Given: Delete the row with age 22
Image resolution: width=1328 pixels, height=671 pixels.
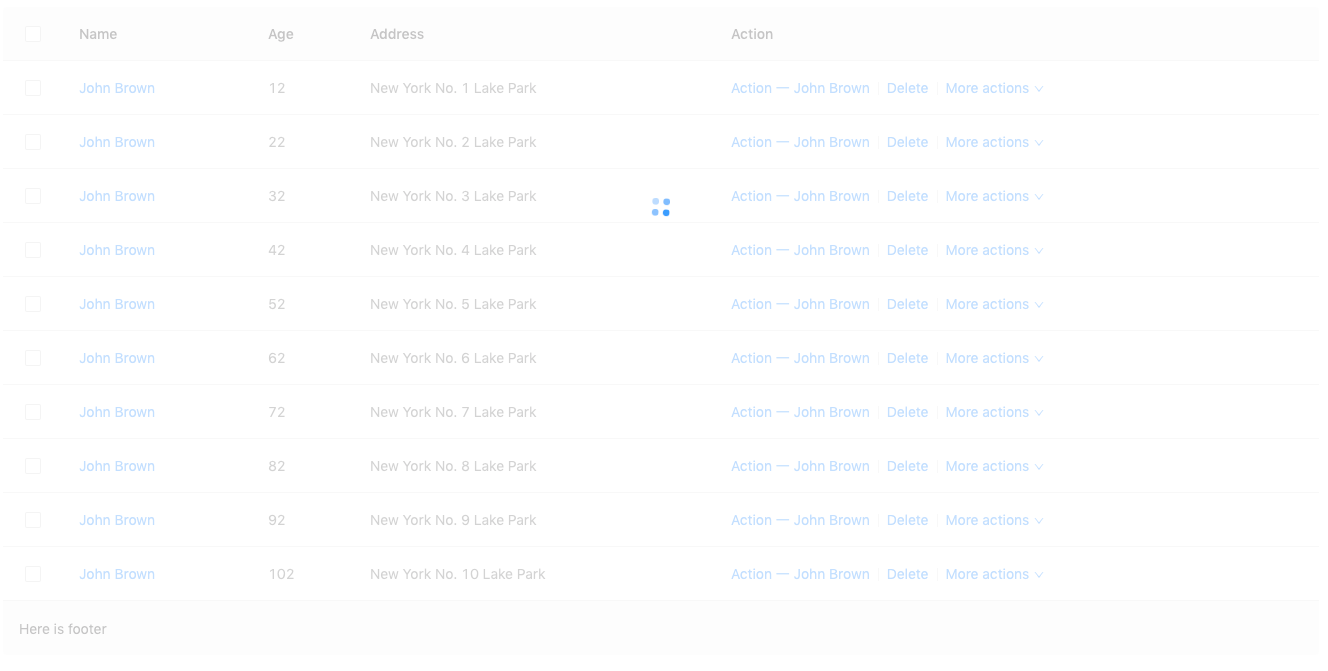Looking at the screenshot, I should 907,142.
